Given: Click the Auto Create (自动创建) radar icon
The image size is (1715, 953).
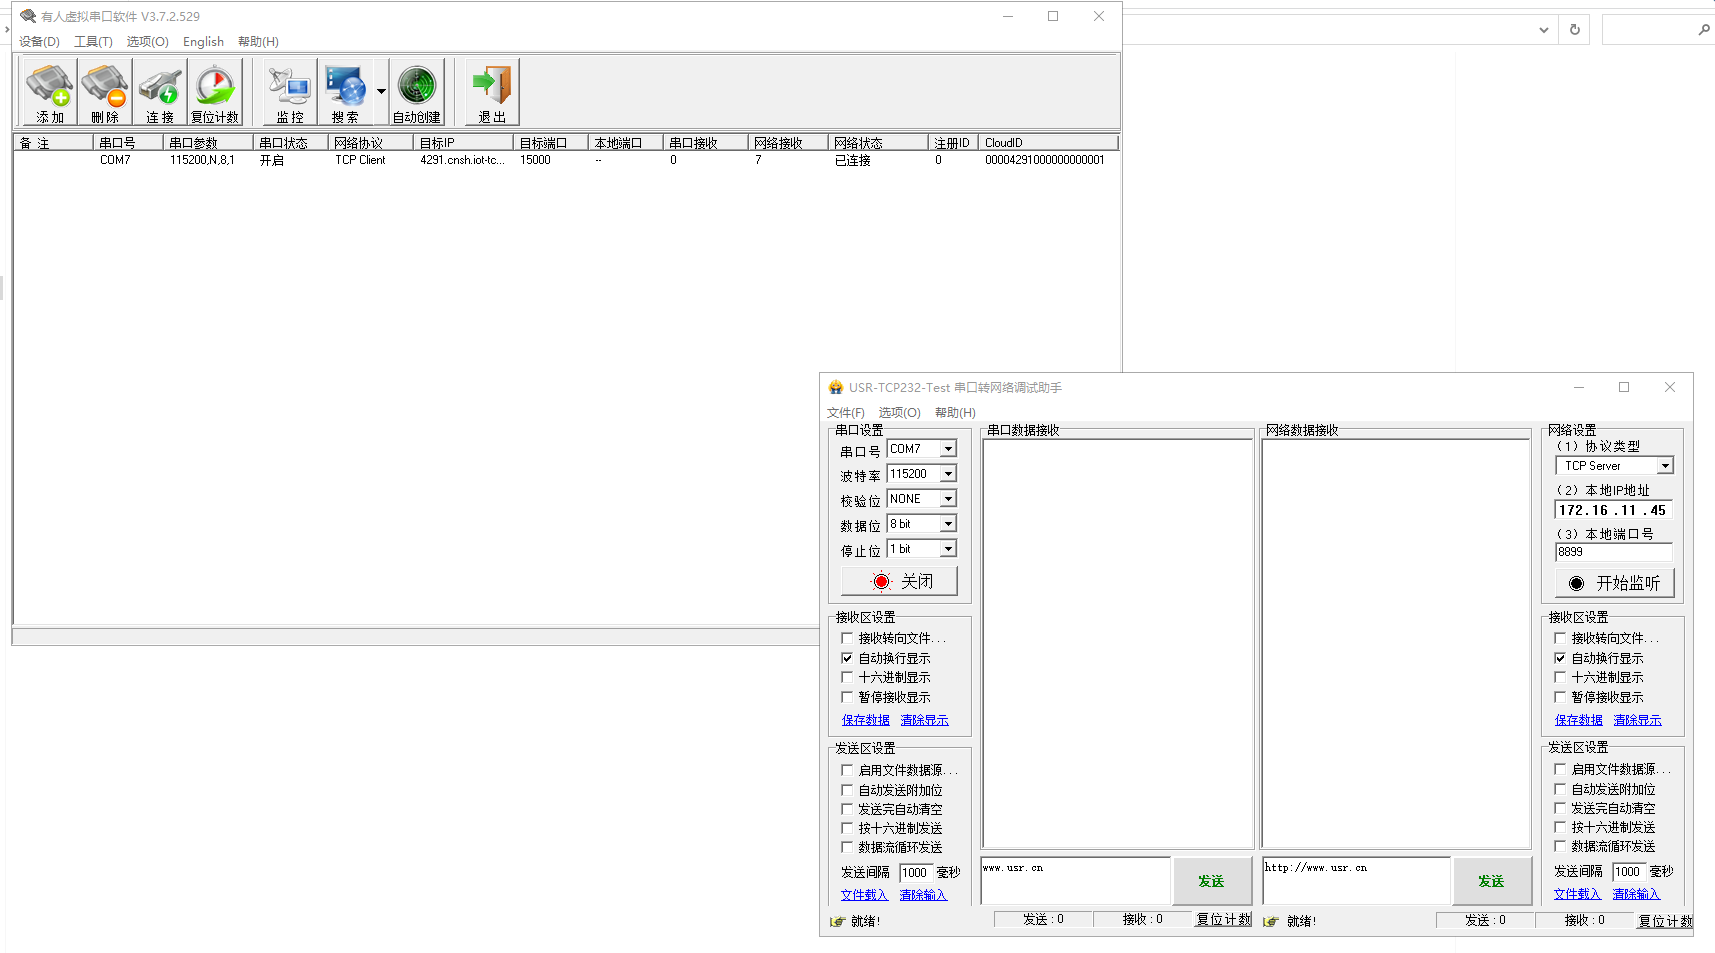Looking at the screenshot, I should pos(417,91).
